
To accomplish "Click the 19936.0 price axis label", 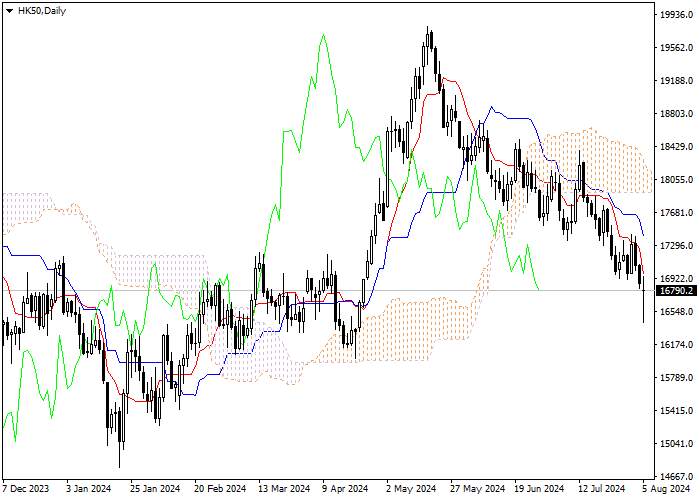I will coord(676,15).
